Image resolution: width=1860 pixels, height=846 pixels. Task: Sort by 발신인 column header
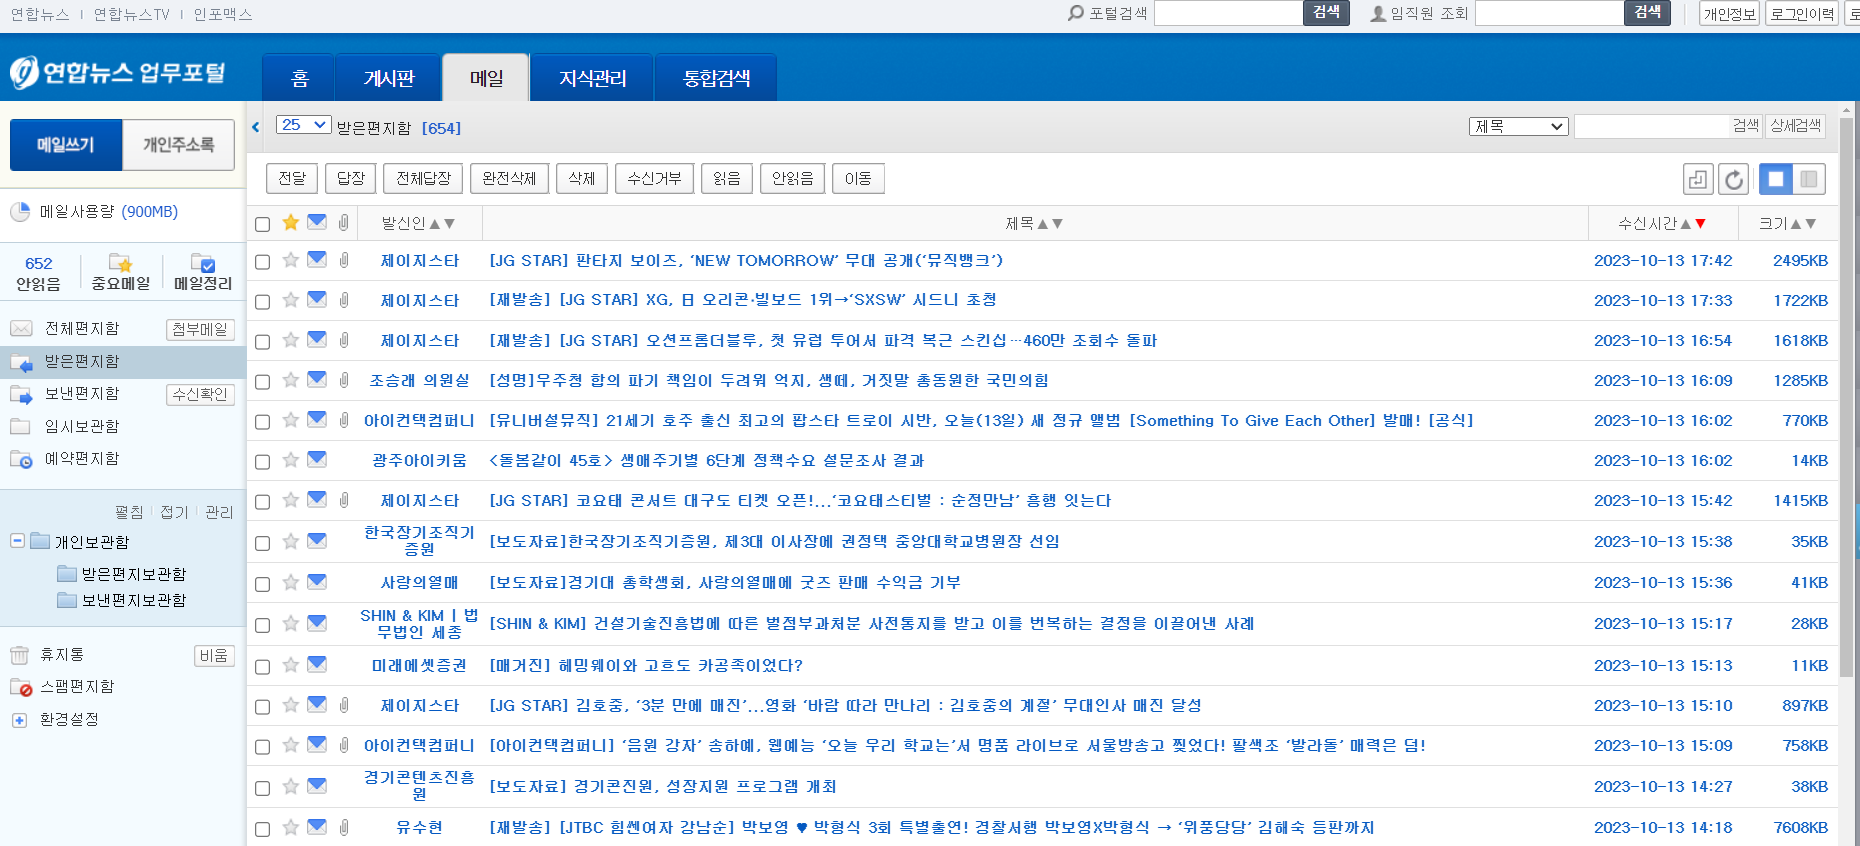click(x=418, y=223)
